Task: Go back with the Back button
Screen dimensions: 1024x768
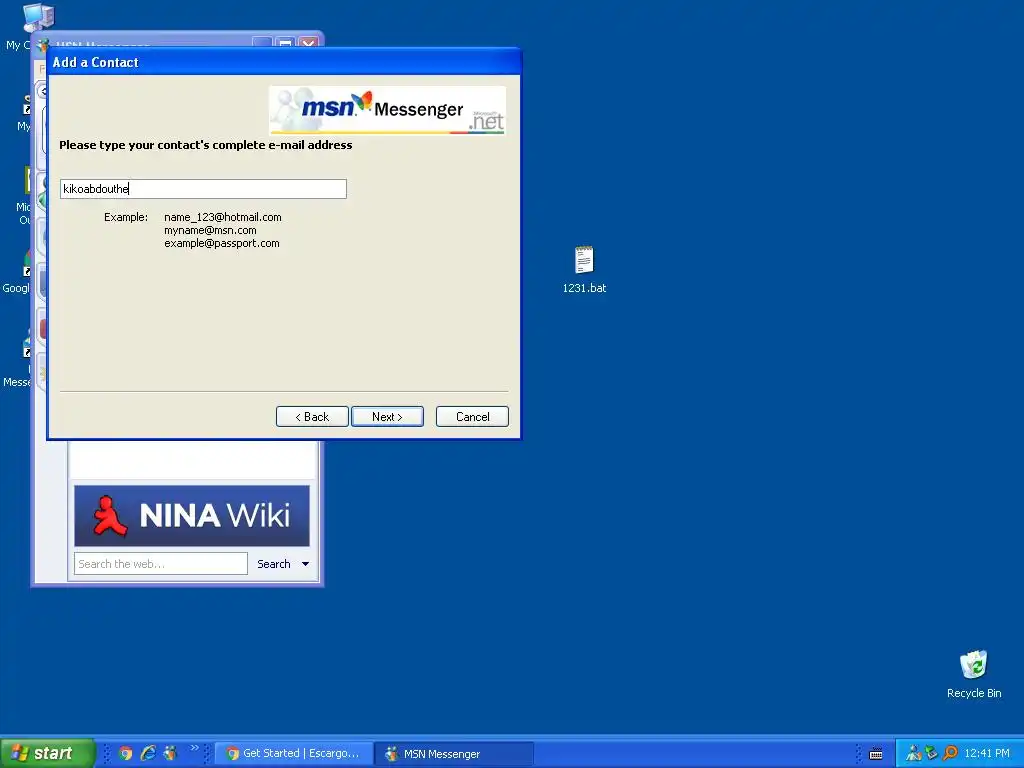Action: point(312,417)
